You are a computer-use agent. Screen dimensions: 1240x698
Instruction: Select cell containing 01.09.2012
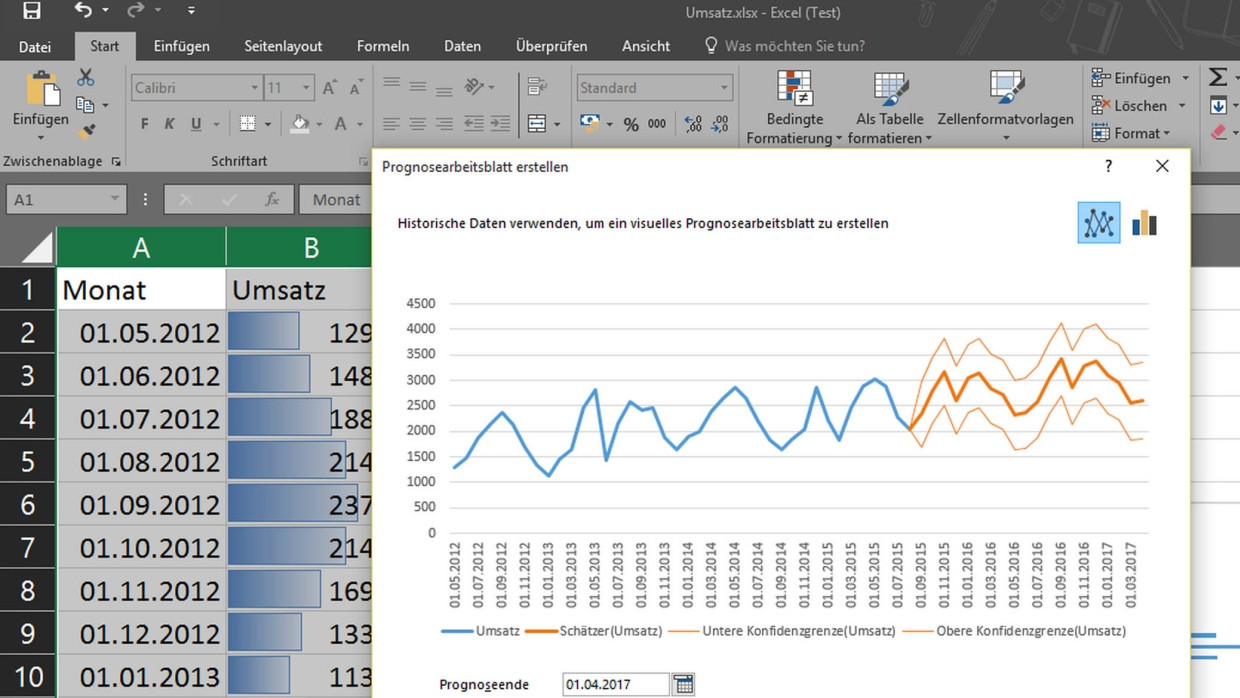141,505
